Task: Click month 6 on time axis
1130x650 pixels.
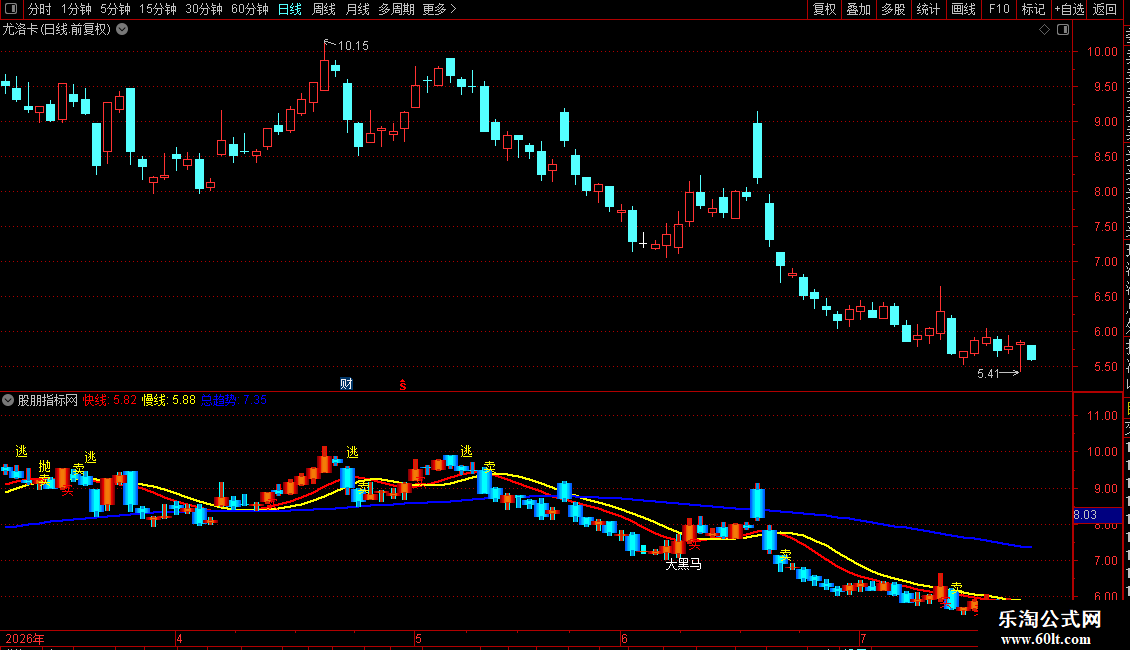Action: pos(624,638)
